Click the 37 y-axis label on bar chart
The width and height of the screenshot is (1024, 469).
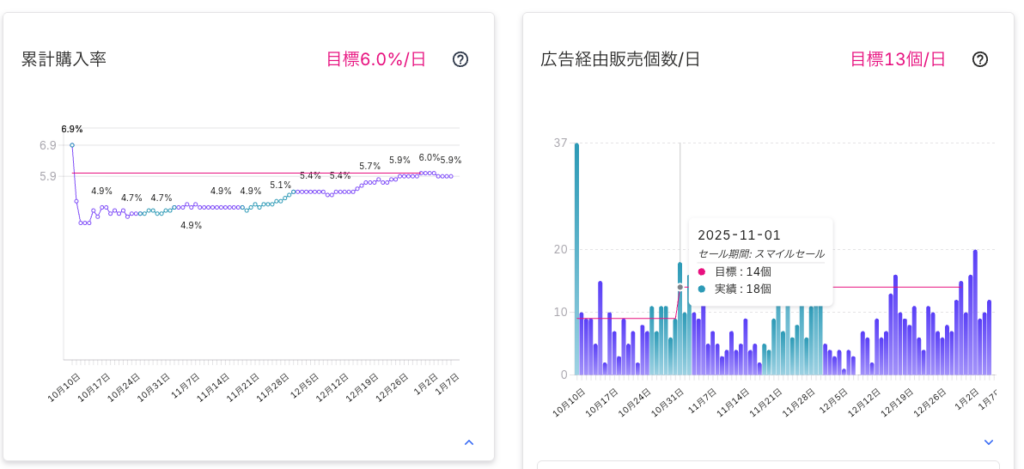tap(560, 143)
